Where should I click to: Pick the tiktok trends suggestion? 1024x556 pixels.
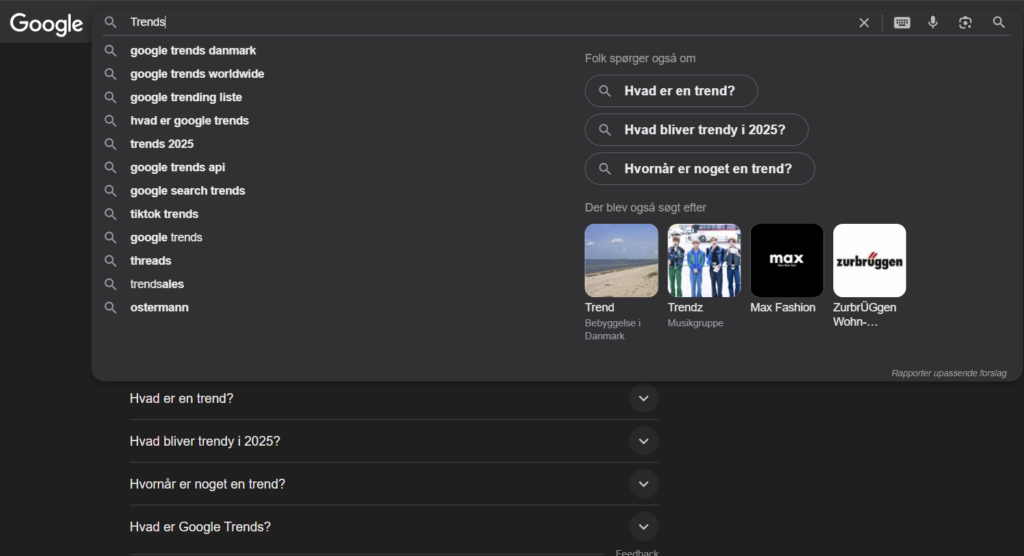pyautogui.click(x=164, y=214)
